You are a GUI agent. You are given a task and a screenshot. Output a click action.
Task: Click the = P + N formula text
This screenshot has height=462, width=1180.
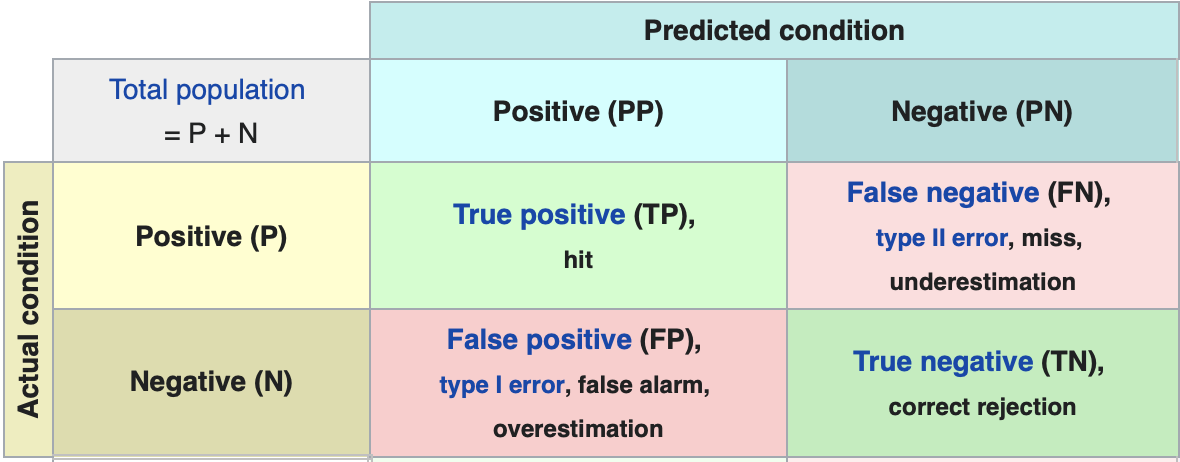pos(211,134)
